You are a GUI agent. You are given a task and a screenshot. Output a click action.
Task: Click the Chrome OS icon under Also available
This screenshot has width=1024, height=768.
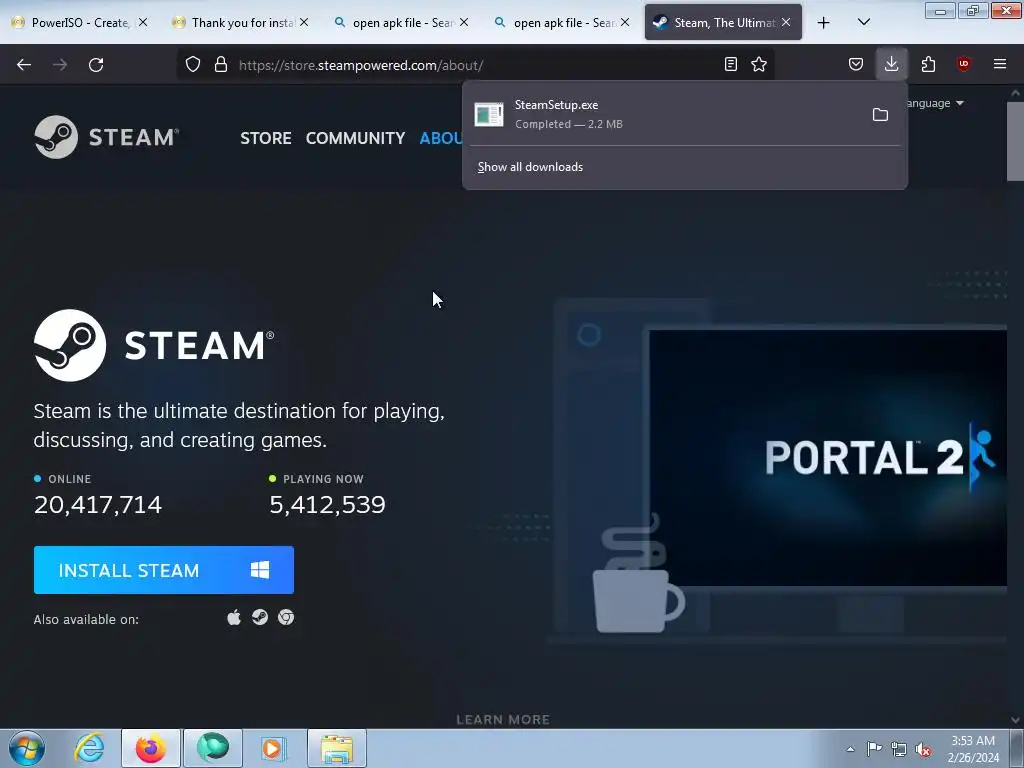click(x=286, y=617)
